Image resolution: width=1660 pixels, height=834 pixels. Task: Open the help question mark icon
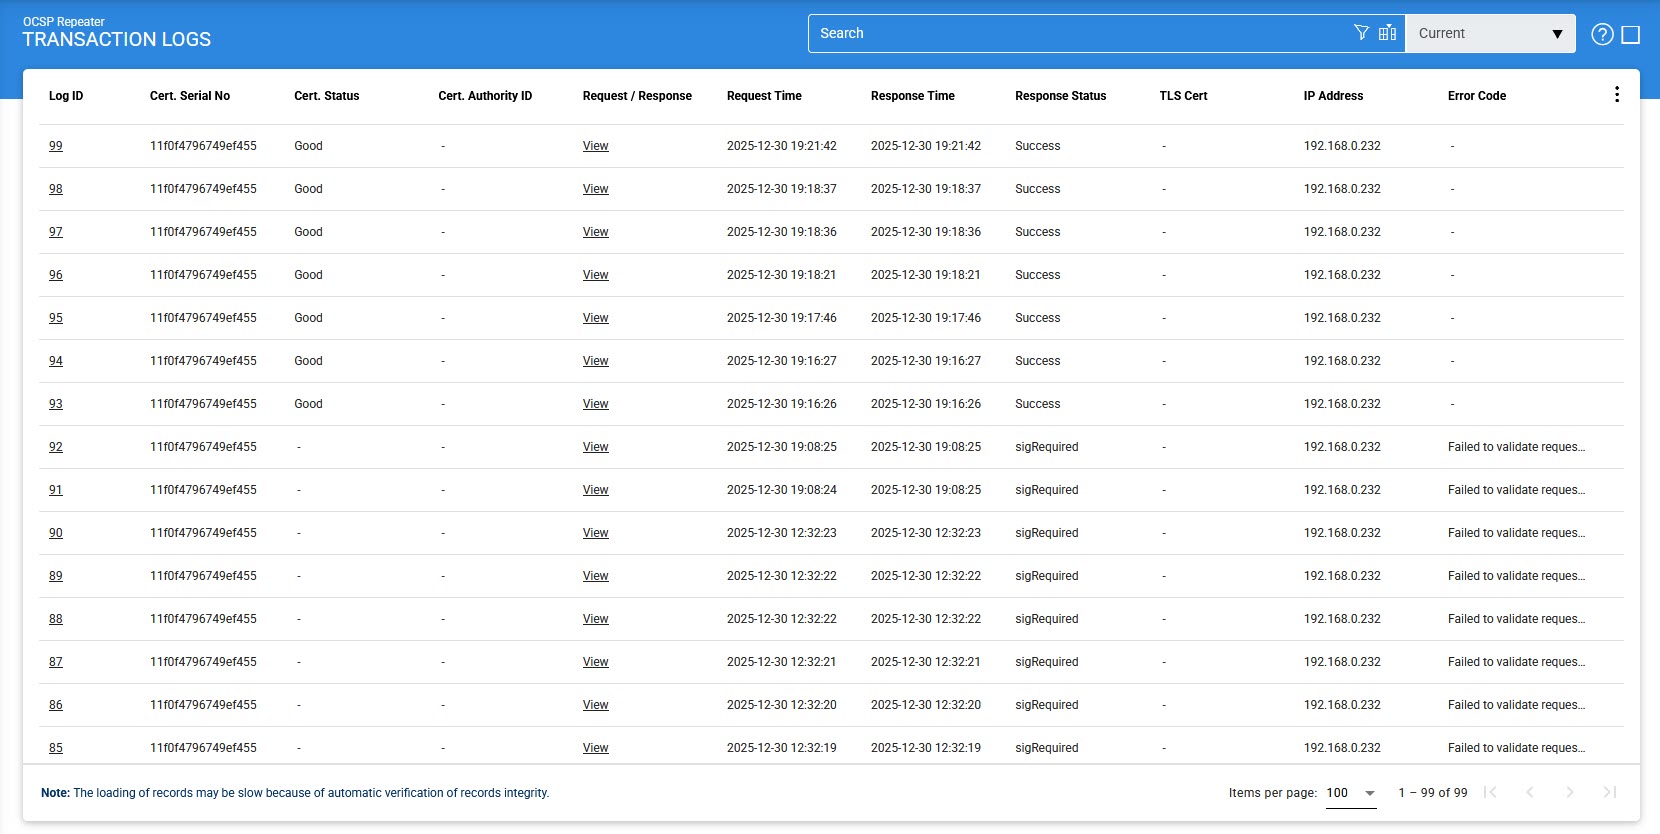pos(1602,35)
